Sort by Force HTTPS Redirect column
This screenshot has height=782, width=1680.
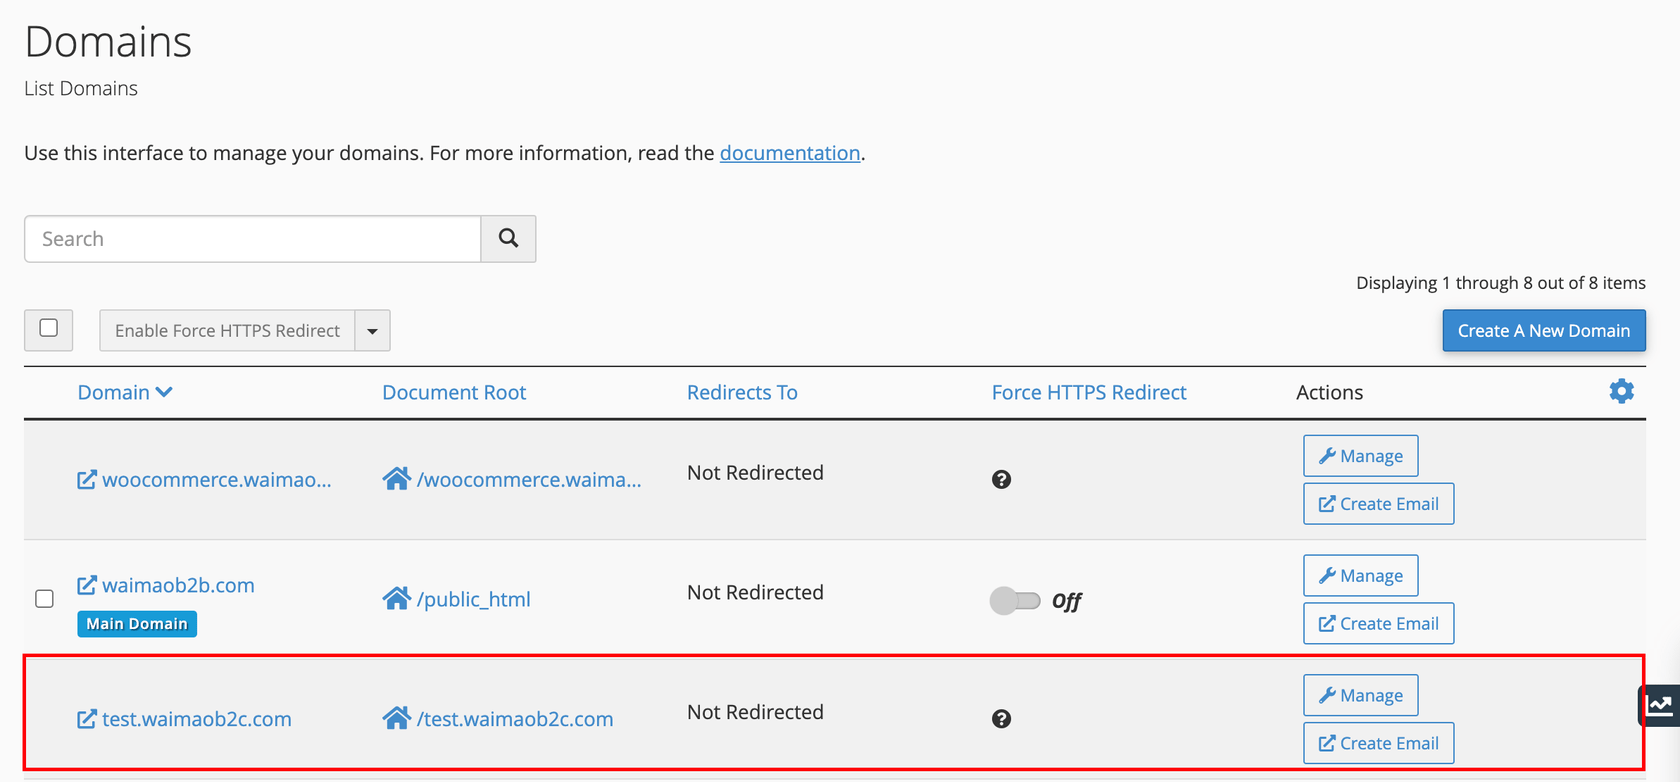1088,393
